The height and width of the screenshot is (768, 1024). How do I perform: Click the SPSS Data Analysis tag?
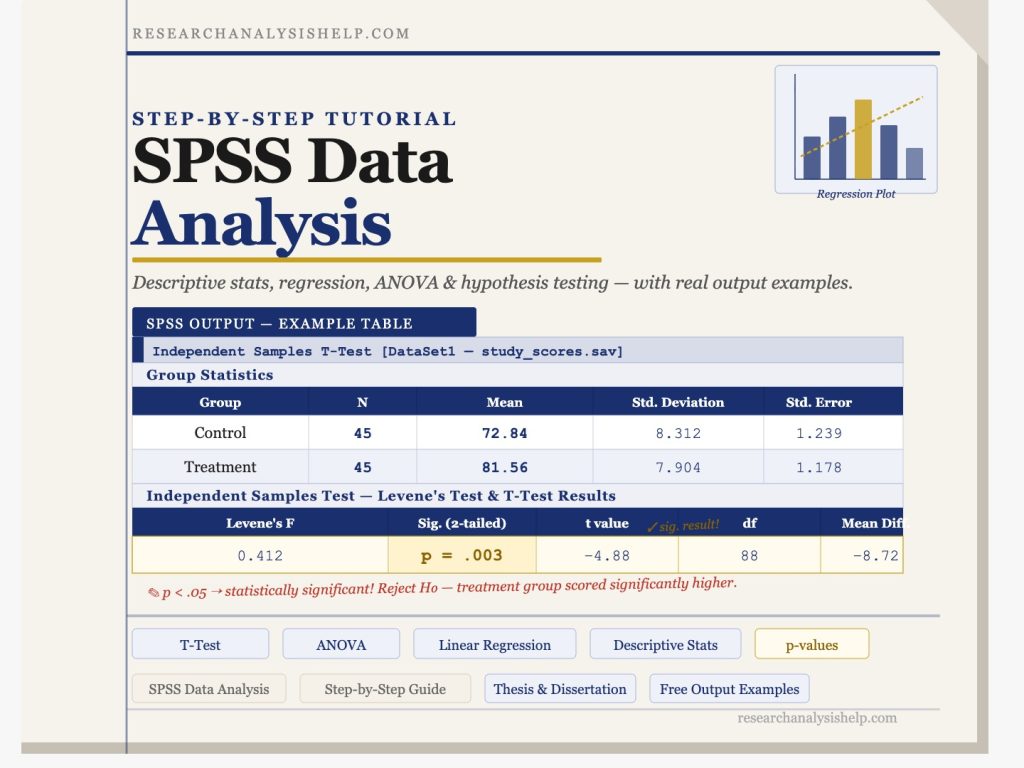[x=208, y=688]
